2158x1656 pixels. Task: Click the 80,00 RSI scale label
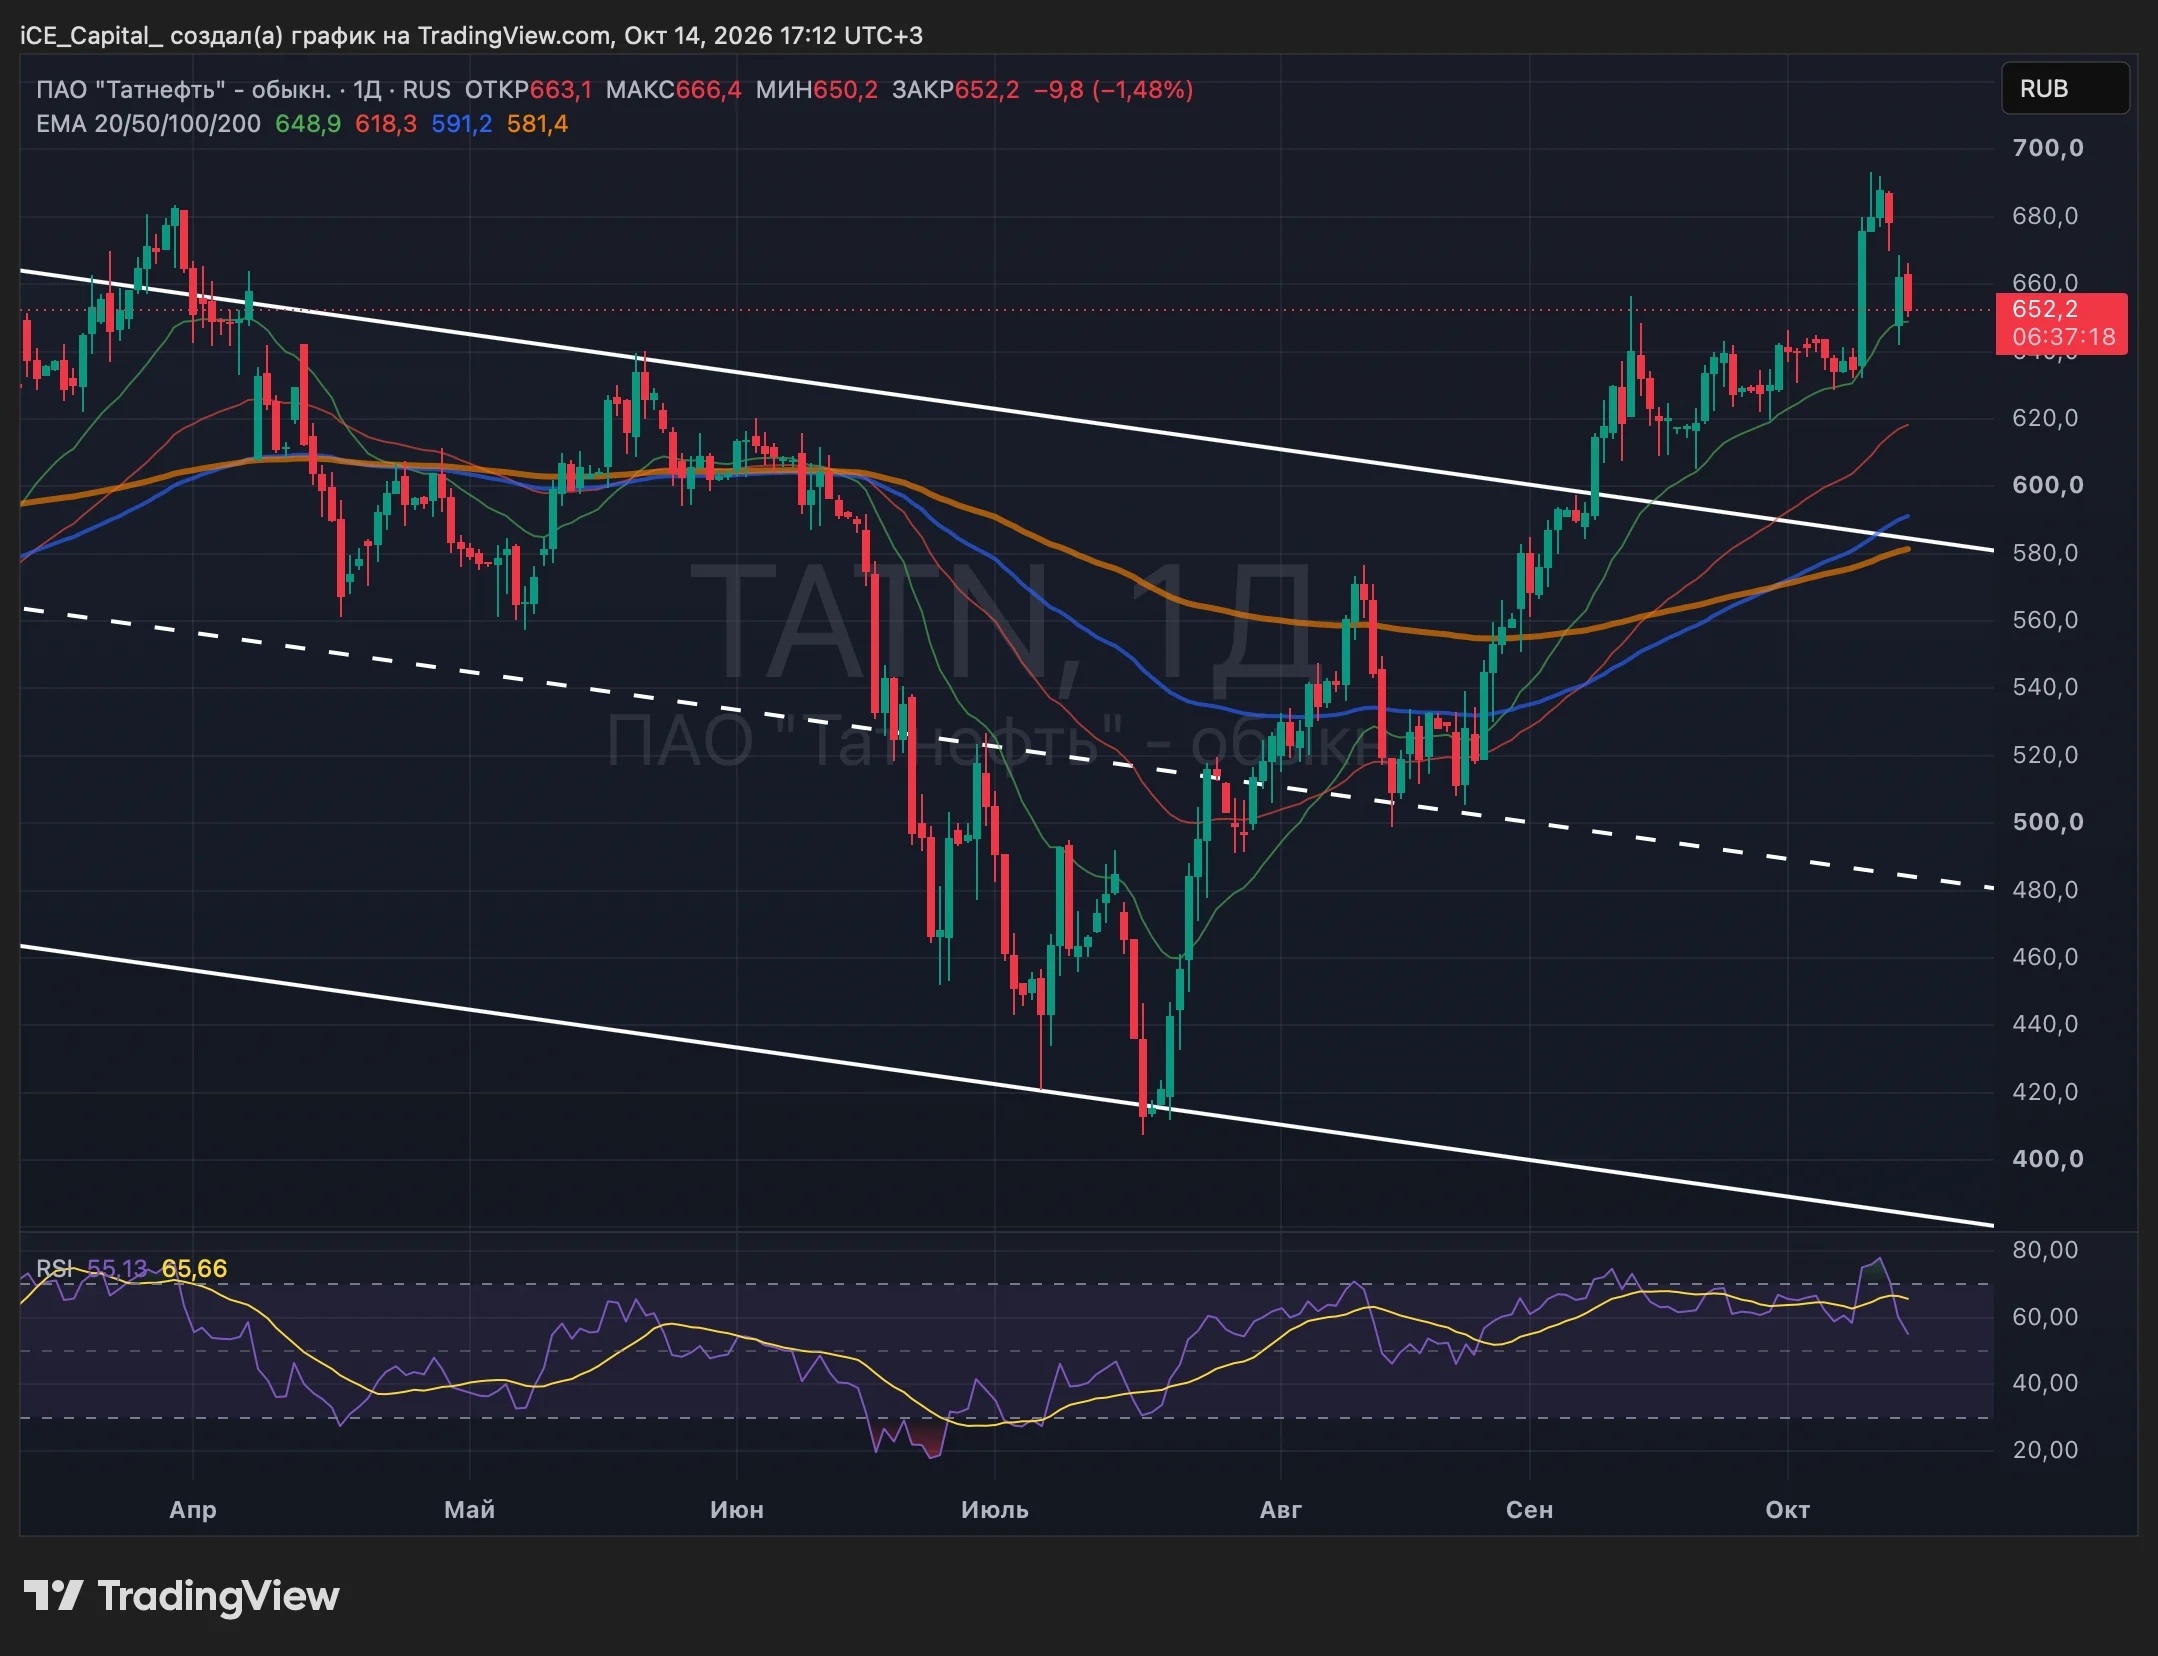click(2045, 1250)
